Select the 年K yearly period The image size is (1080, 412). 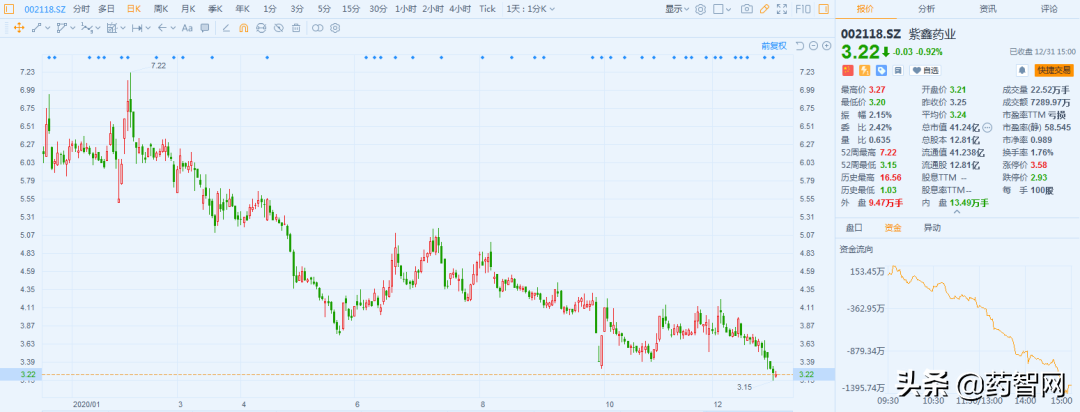(242, 9)
